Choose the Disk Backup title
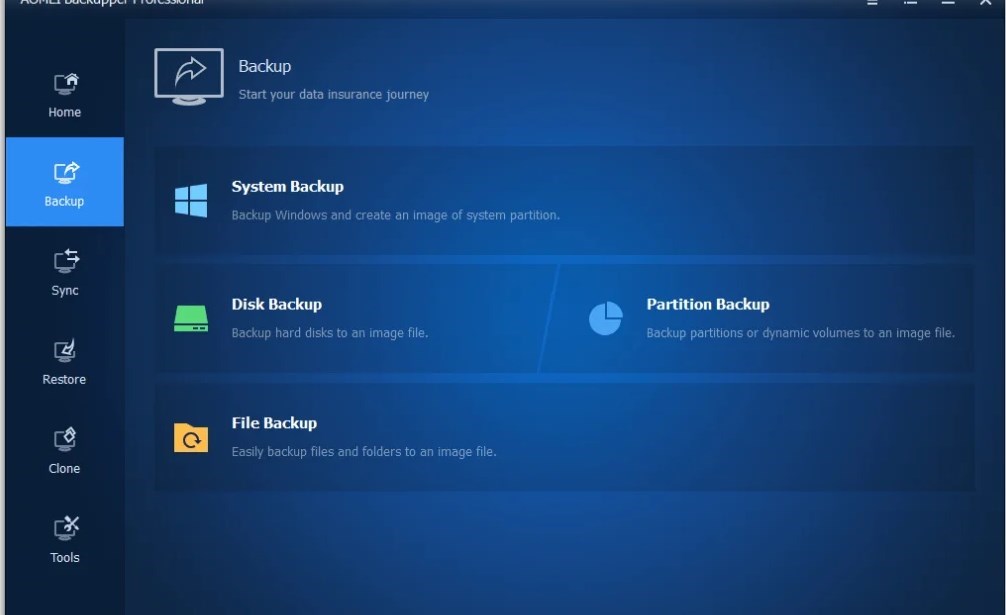 click(x=277, y=305)
